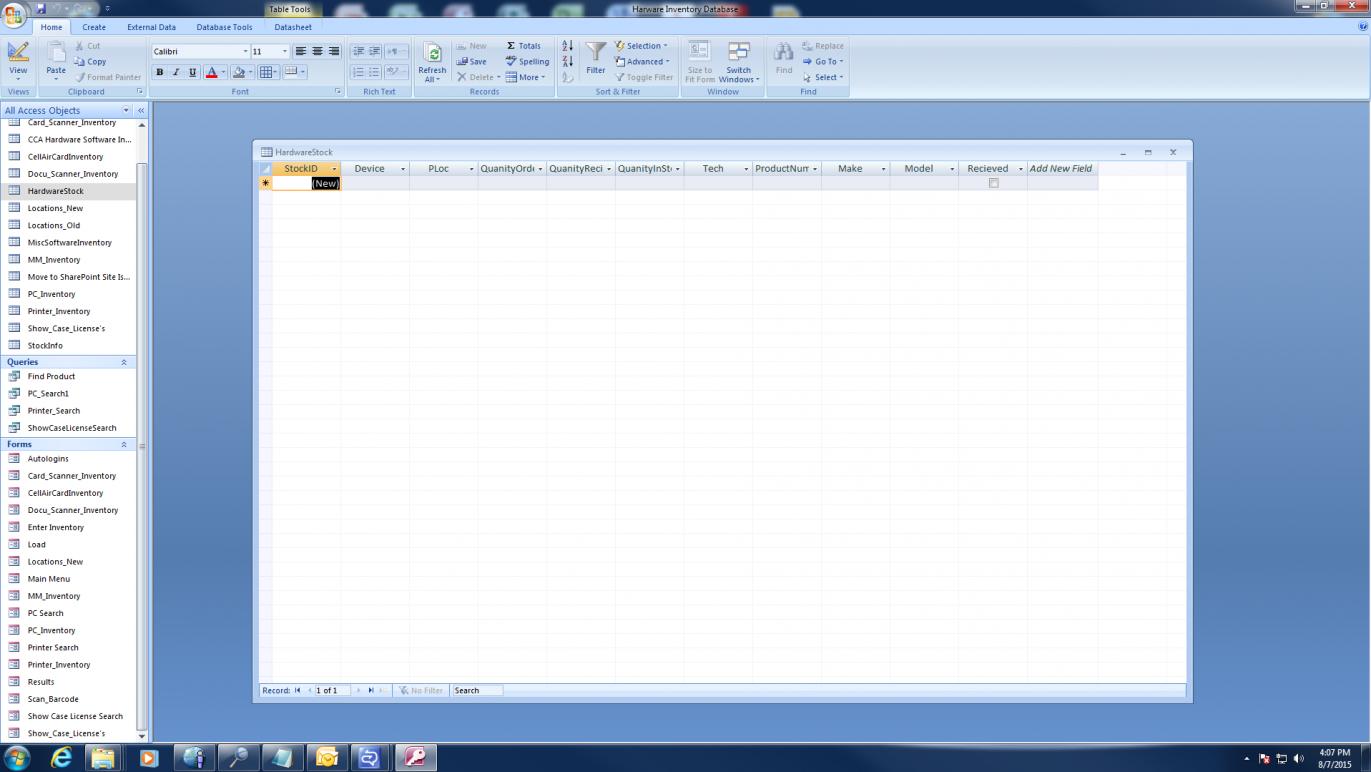Screen dimensions: 1371x772
Task: Click the More button in Records group
Action: click(525, 77)
